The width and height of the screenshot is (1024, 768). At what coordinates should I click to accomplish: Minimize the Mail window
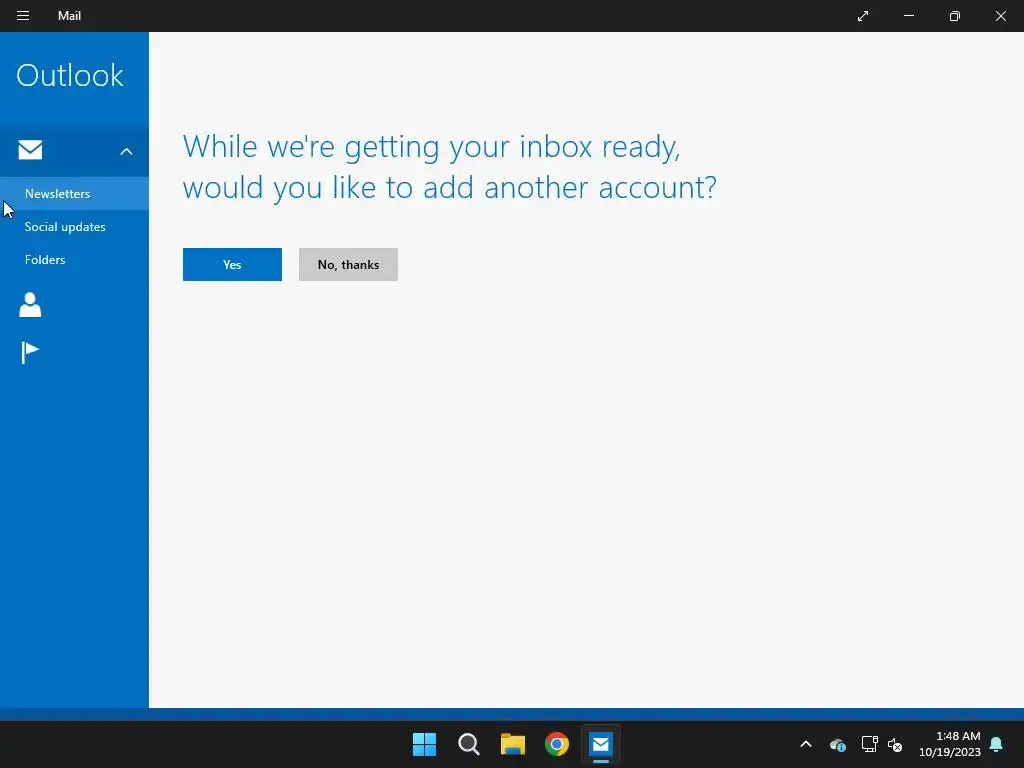point(909,16)
